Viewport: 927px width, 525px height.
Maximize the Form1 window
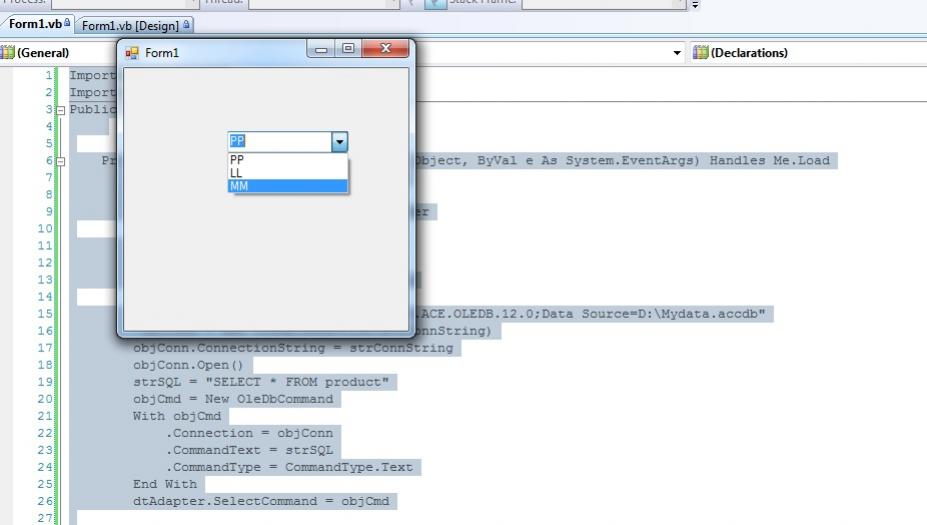coord(348,48)
